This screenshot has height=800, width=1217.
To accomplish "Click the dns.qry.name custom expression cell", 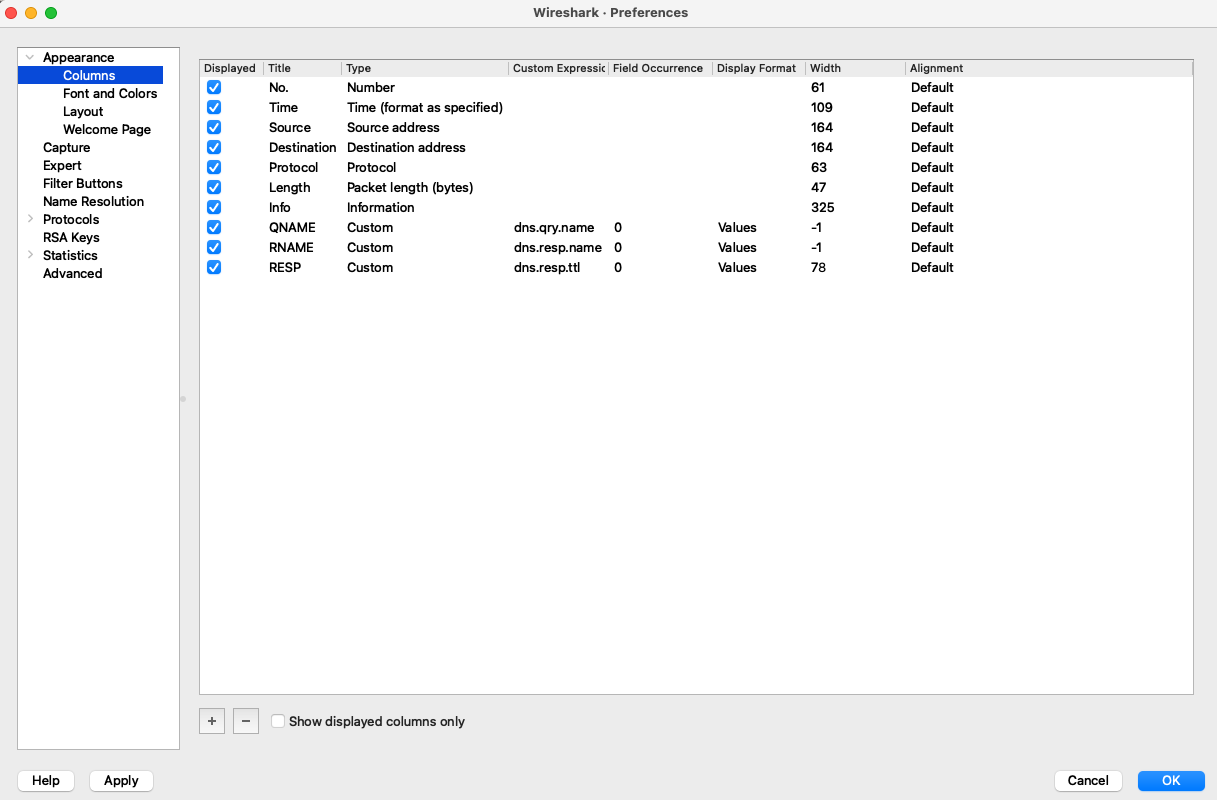I will click(x=554, y=227).
